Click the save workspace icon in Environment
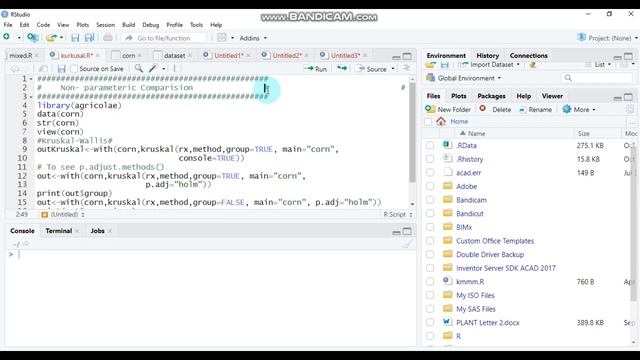The height and width of the screenshot is (360, 640). tap(445, 64)
